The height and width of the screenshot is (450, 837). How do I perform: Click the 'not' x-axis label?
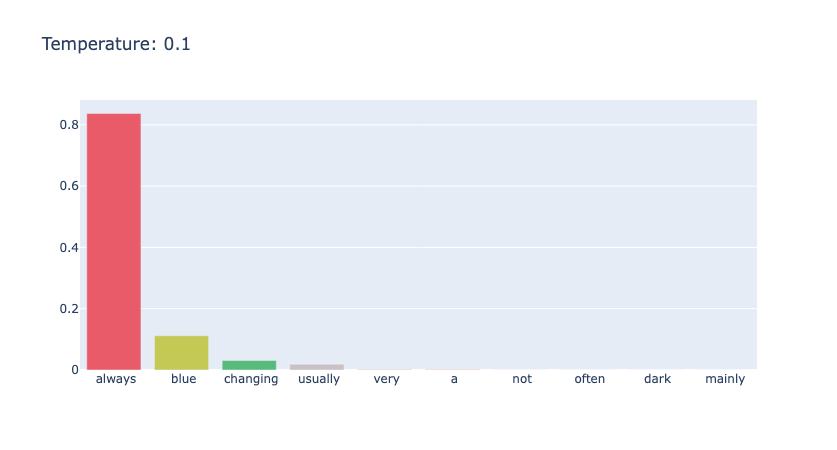click(x=522, y=379)
